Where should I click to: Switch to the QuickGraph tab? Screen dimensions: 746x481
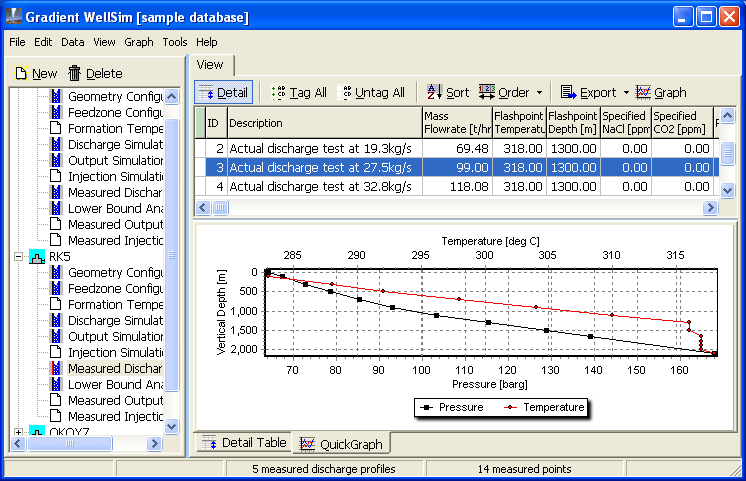click(x=341, y=444)
